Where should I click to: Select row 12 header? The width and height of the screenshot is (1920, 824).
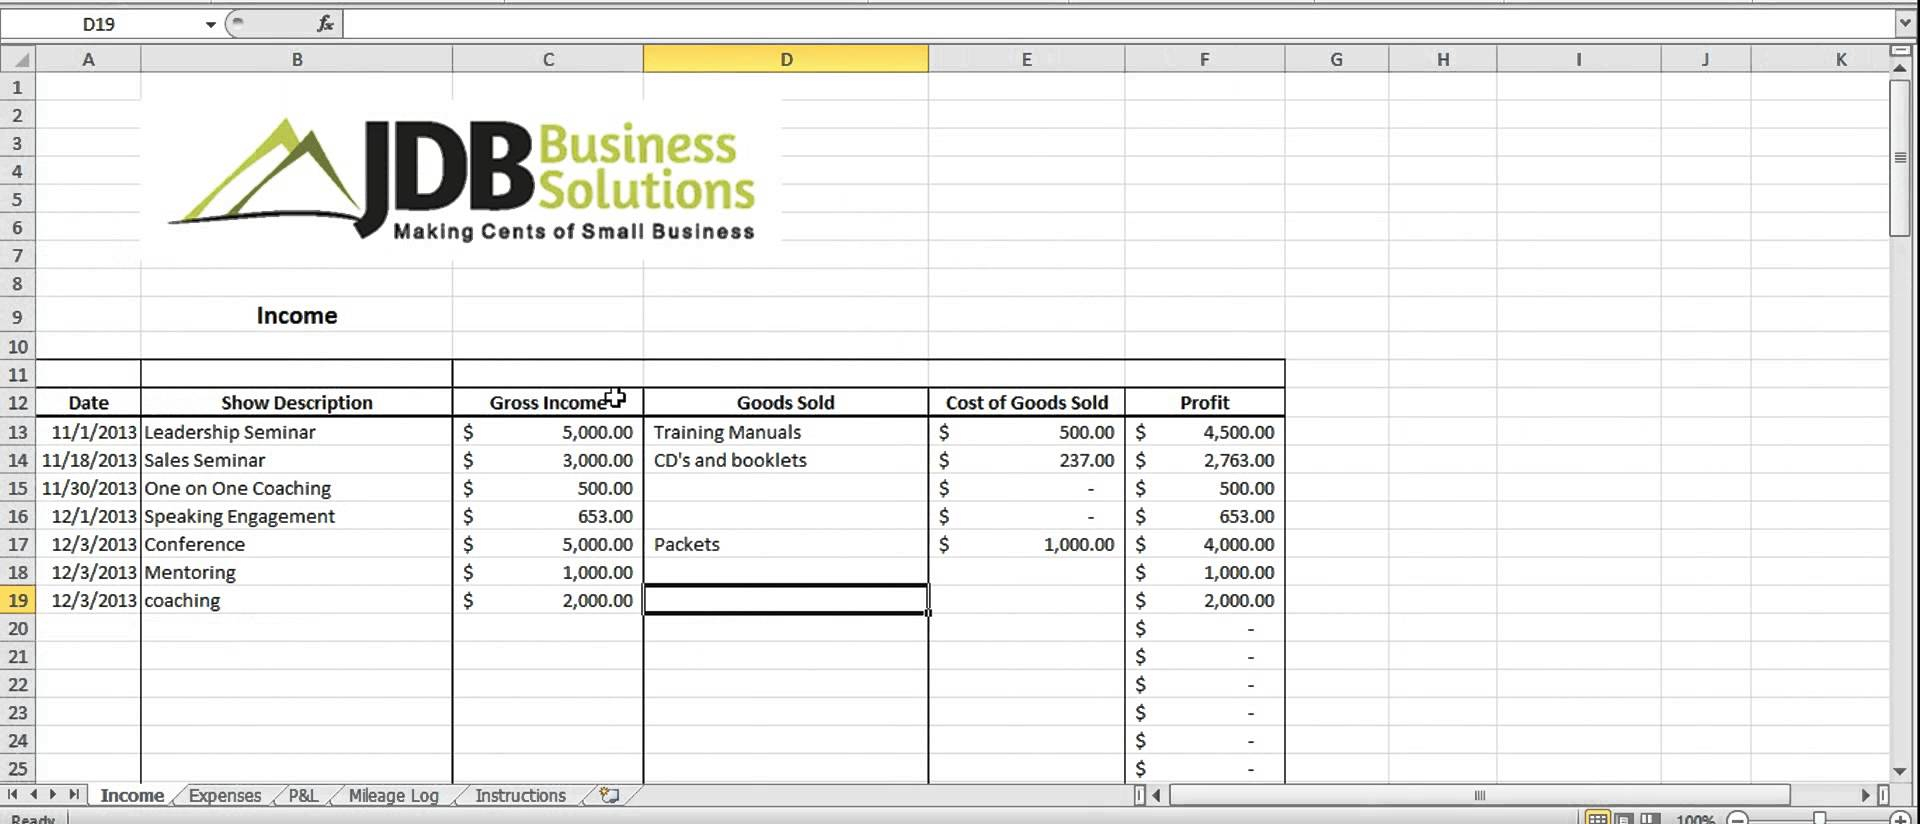[x=18, y=403]
